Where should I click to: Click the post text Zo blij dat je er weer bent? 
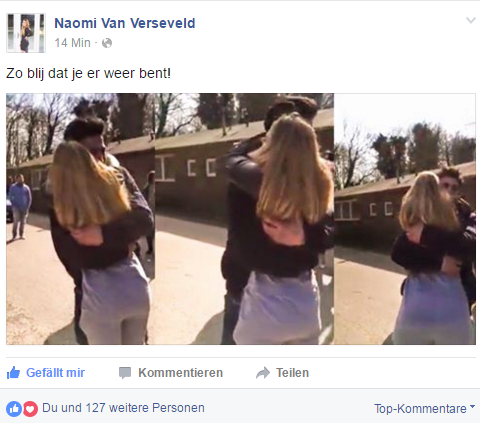pyautogui.click(x=88, y=73)
